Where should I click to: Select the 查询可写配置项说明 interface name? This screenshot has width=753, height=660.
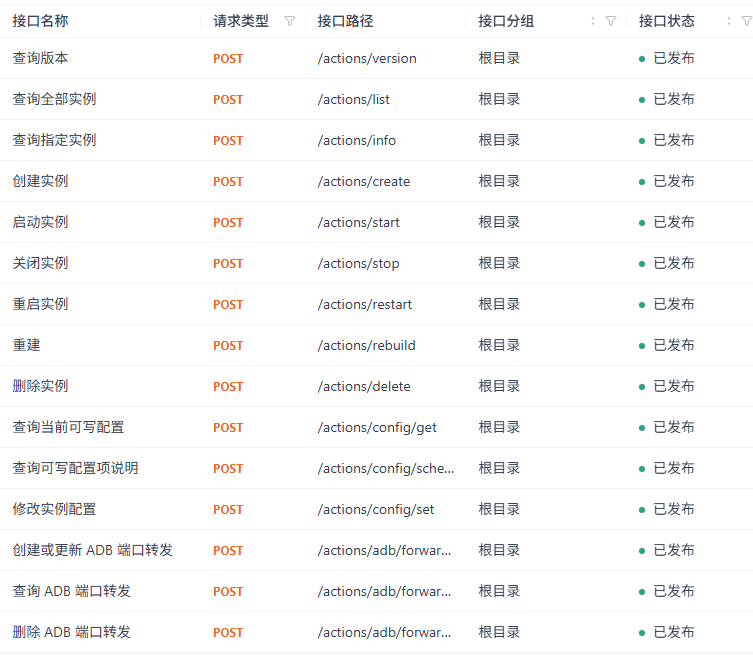tap(75, 468)
